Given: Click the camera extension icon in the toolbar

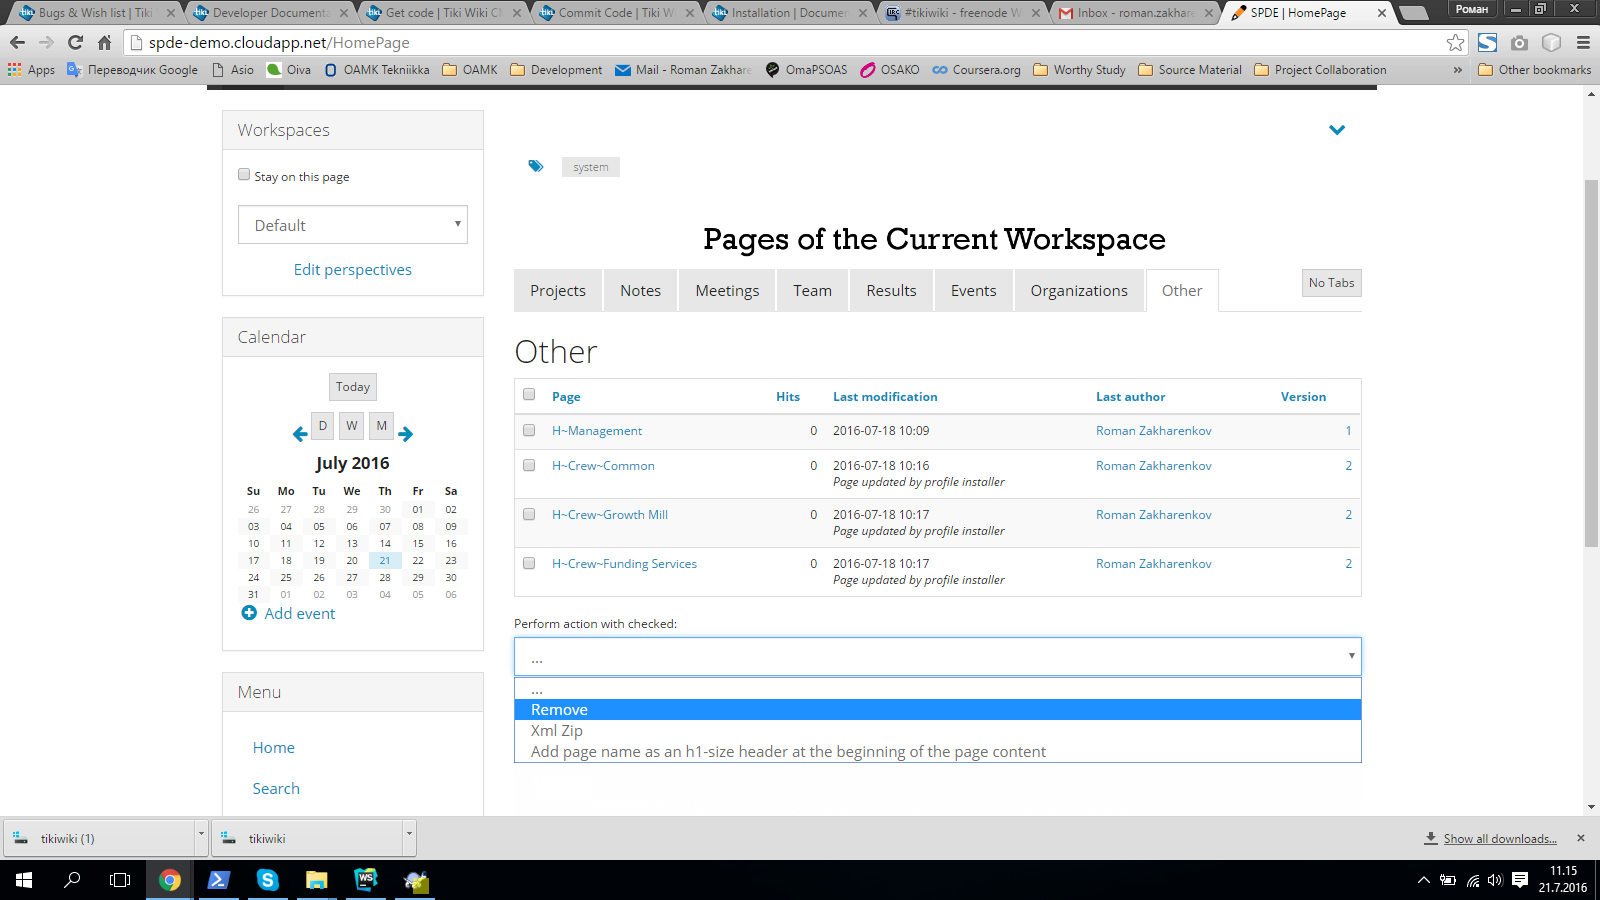Looking at the screenshot, I should pos(1519,43).
